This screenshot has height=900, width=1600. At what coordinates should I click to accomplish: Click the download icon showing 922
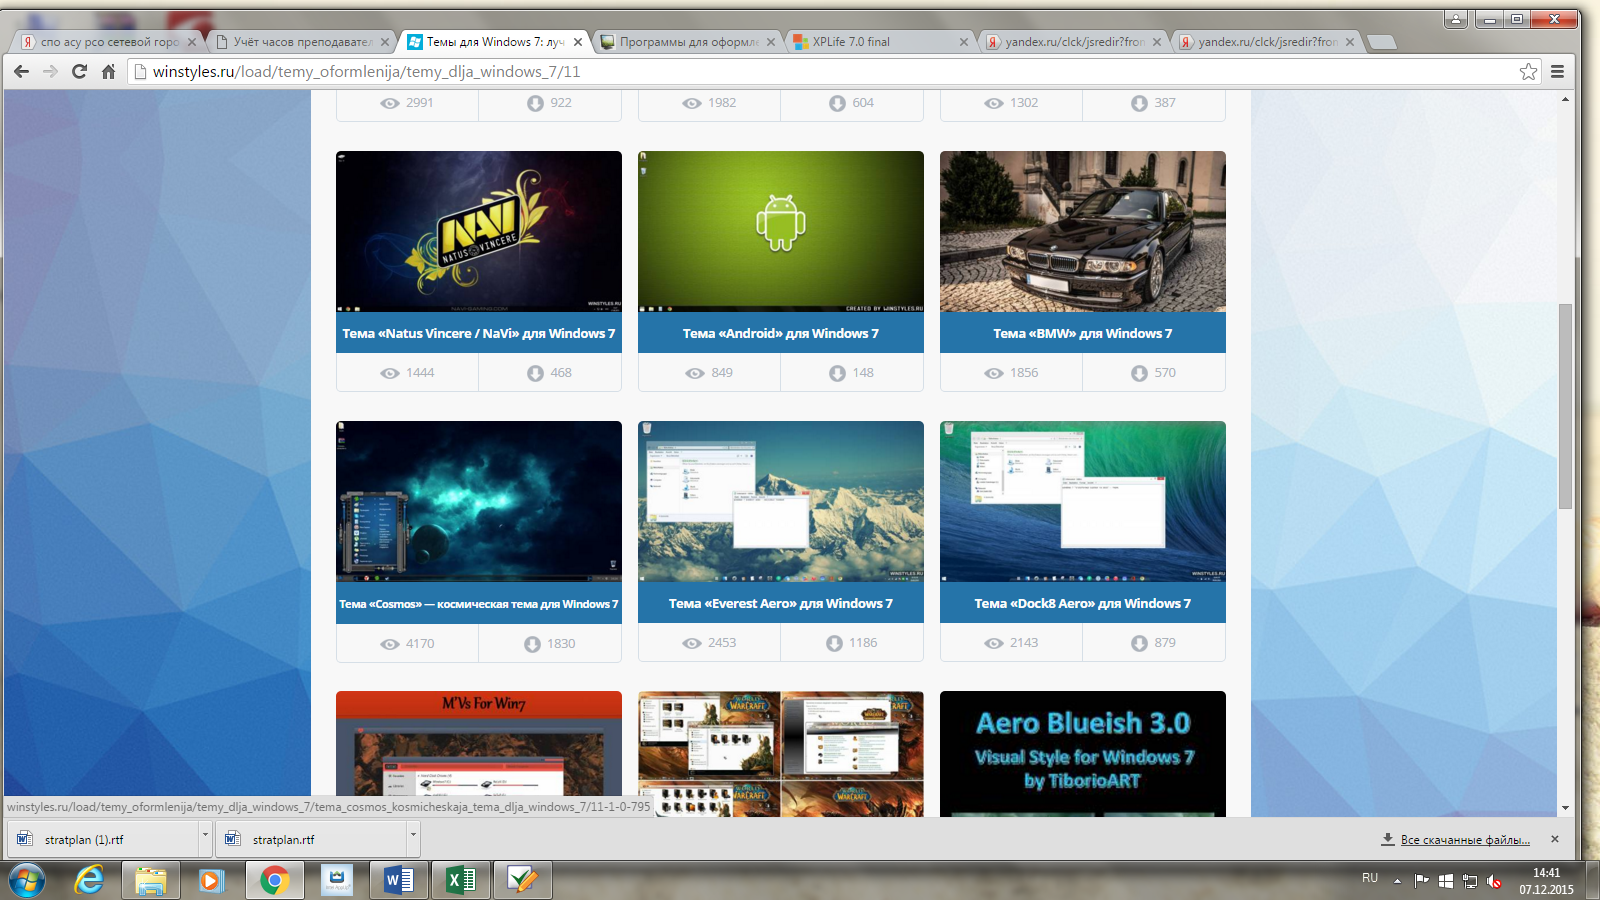(x=535, y=103)
